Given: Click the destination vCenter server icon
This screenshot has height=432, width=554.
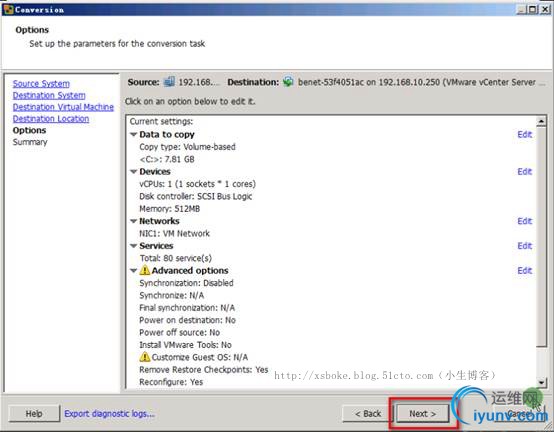Looking at the screenshot, I should pyautogui.click(x=288, y=82).
